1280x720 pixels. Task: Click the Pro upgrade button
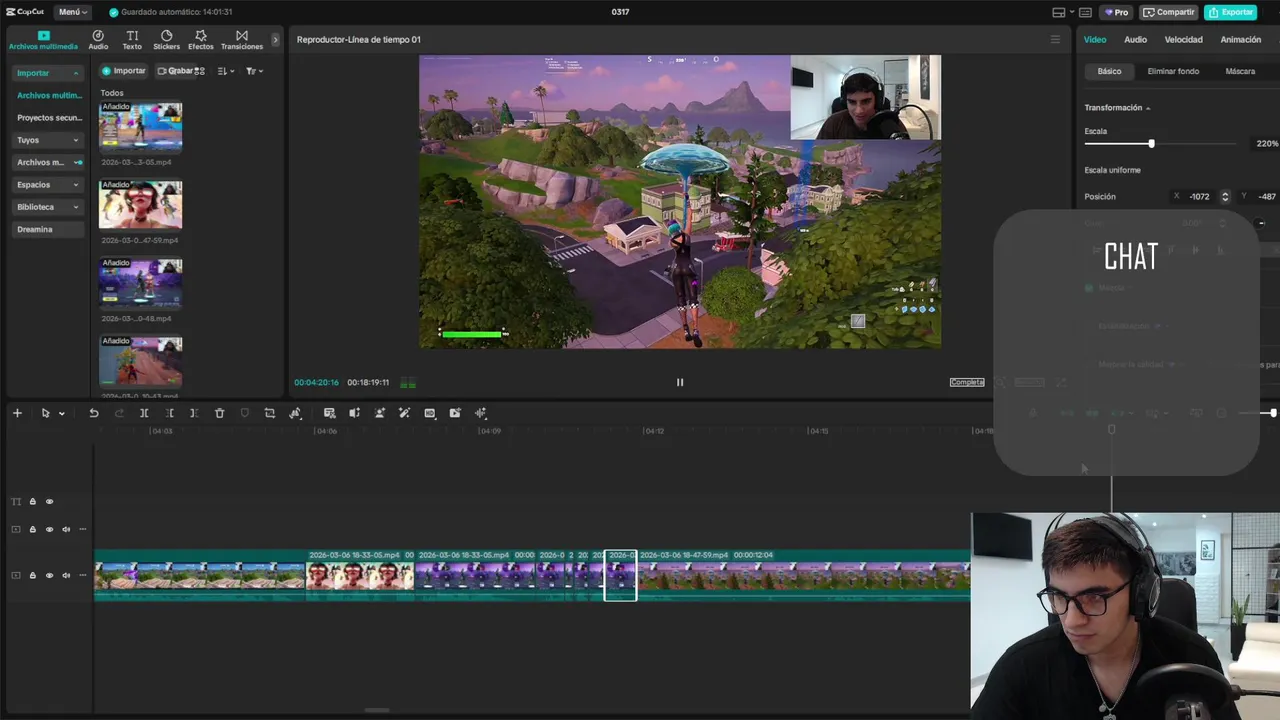tap(1115, 12)
